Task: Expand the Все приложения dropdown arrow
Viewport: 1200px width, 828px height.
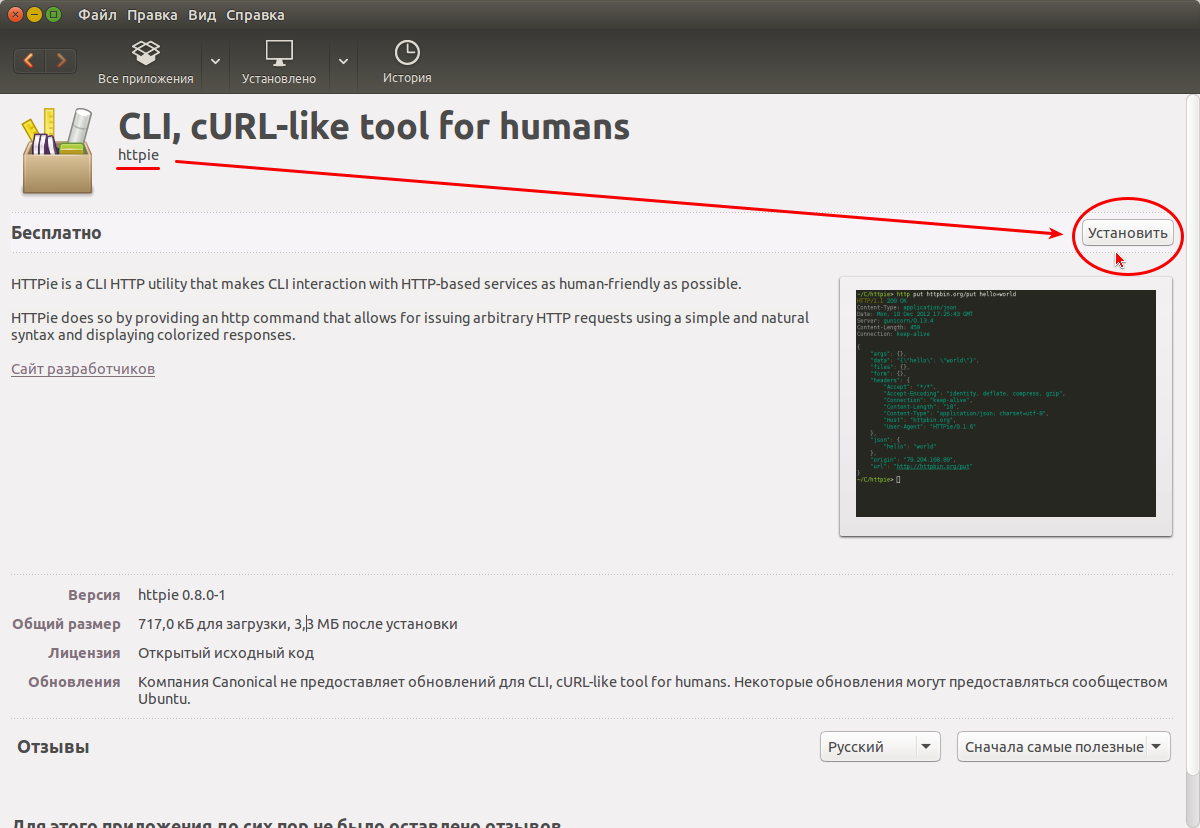Action: tap(215, 61)
